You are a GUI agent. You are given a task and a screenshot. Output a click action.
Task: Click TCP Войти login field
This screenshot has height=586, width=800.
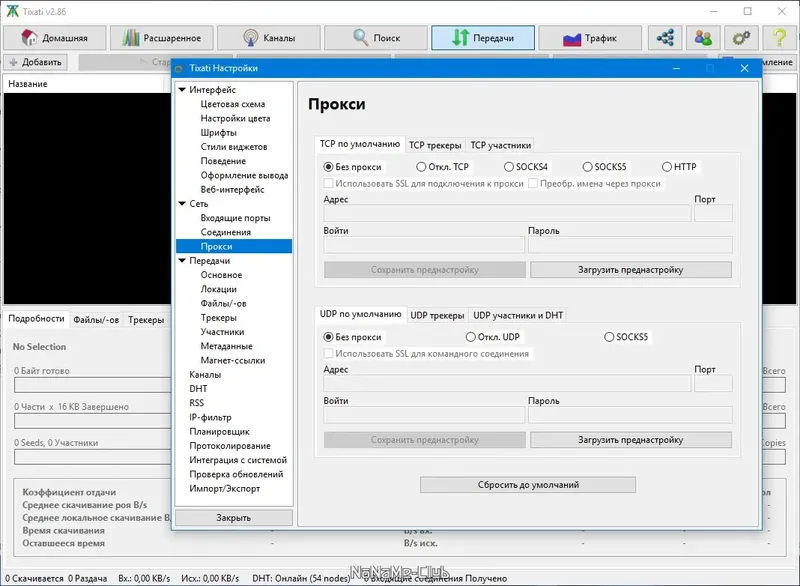click(424, 245)
